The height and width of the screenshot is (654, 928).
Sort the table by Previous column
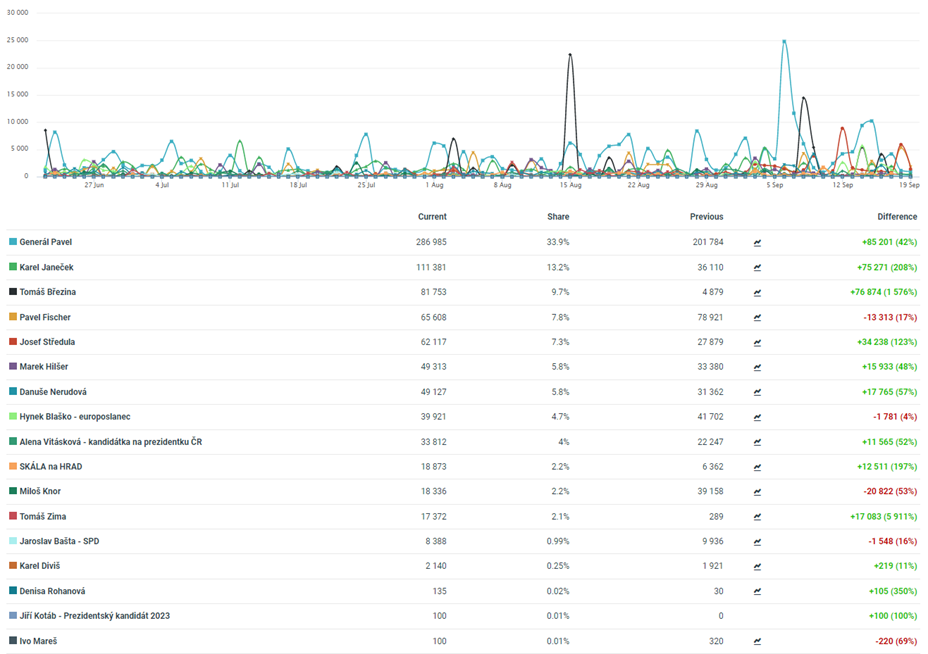pyautogui.click(x=706, y=216)
